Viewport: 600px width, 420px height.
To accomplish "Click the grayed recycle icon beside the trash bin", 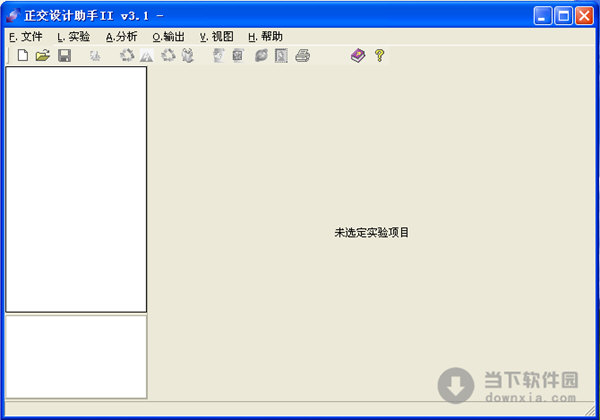I will (x=168, y=55).
